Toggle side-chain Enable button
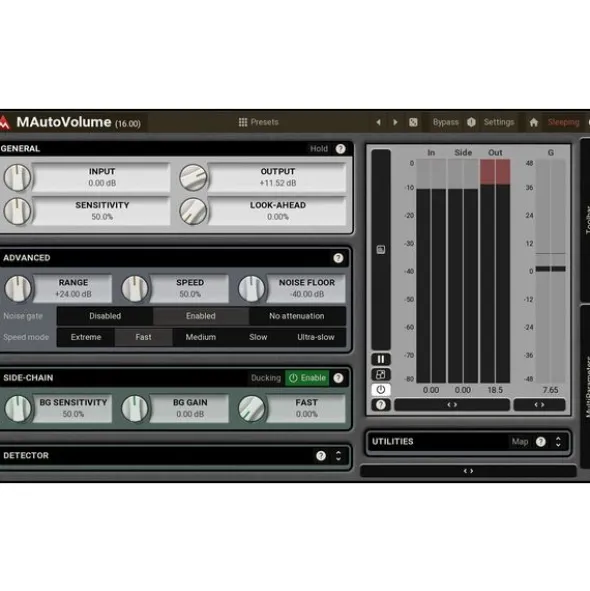This screenshot has width=590, height=591. coord(307,378)
